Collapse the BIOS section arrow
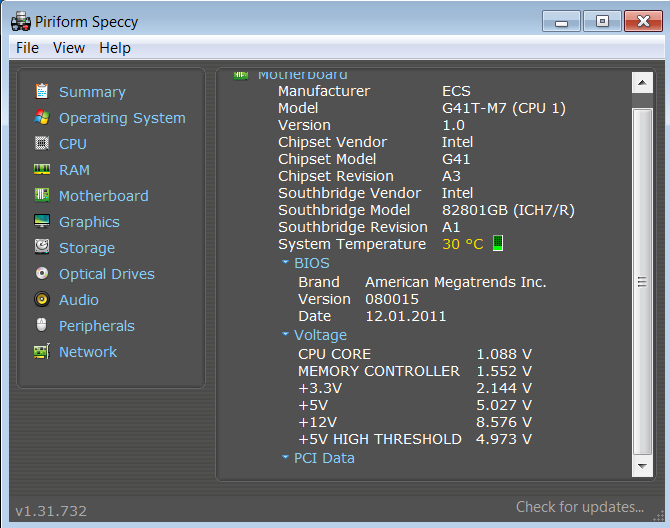Viewport: 670px width, 528px height. coord(285,262)
